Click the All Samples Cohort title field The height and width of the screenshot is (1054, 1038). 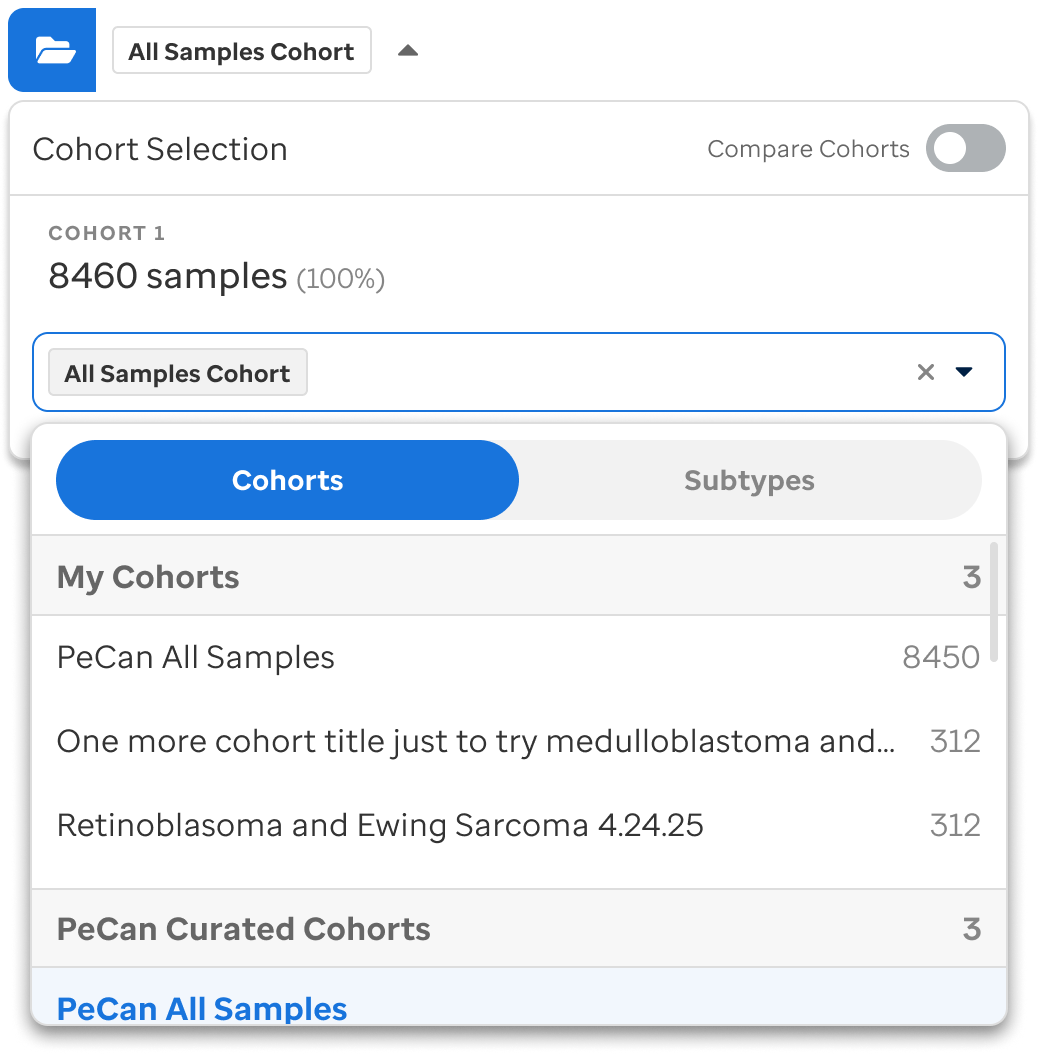241,50
